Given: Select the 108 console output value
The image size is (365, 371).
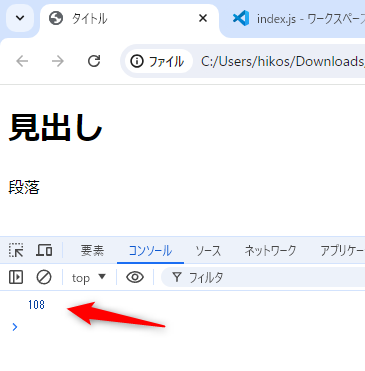Looking at the screenshot, I should point(36,305).
